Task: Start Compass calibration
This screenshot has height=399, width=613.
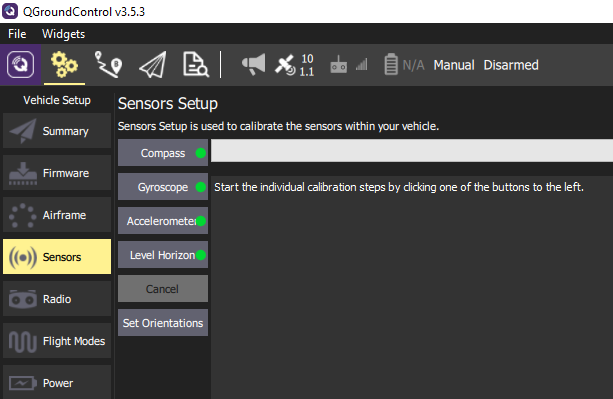Action: (163, 153)
